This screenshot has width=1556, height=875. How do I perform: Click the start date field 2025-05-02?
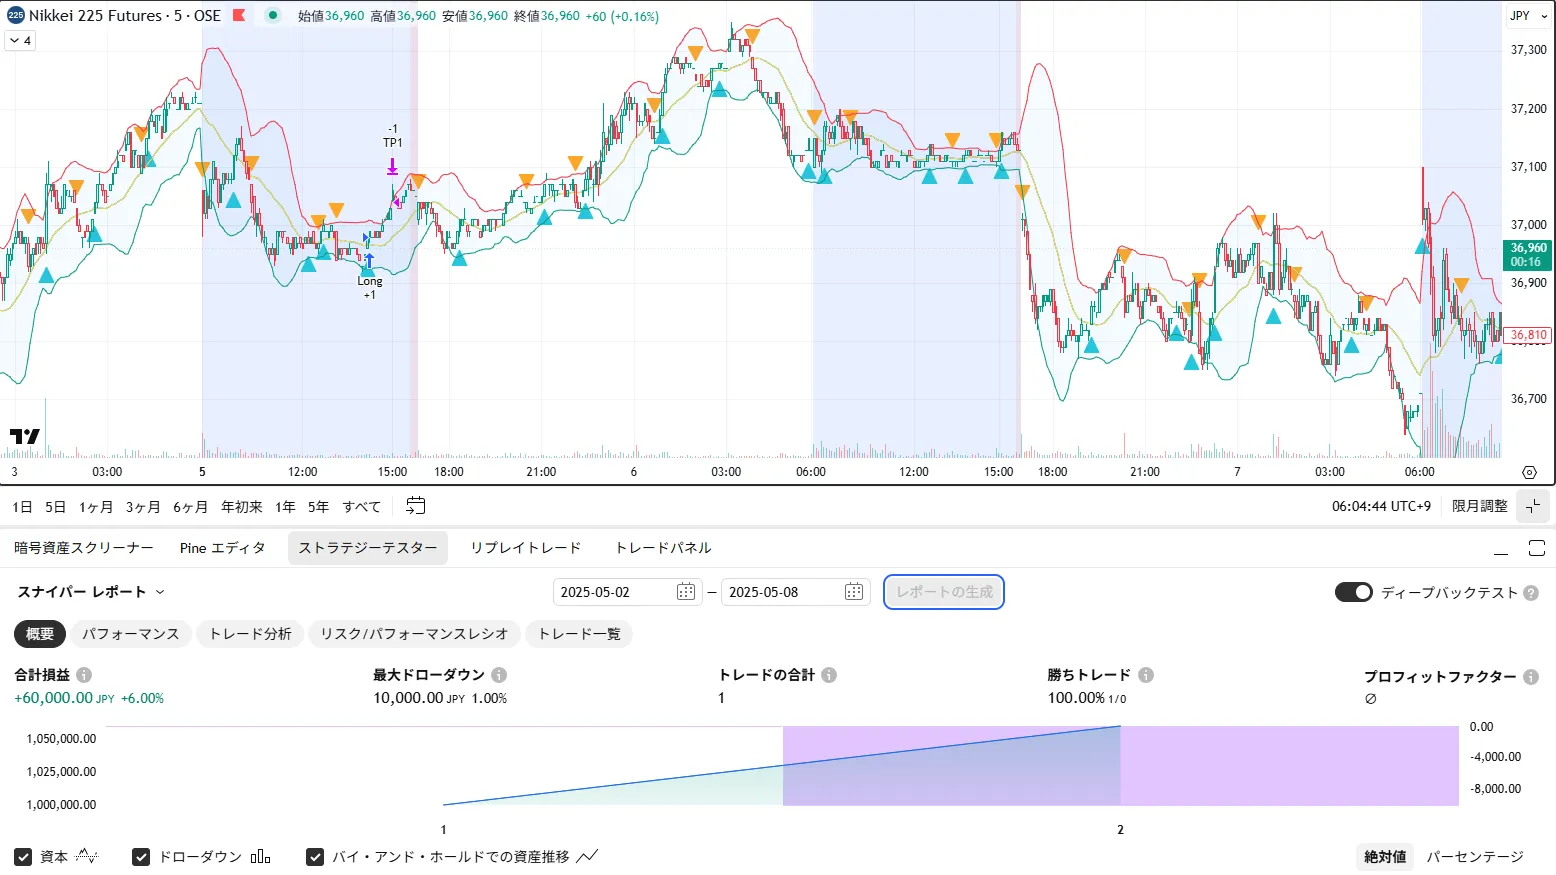pyautogui.click(x=612, y=592)
